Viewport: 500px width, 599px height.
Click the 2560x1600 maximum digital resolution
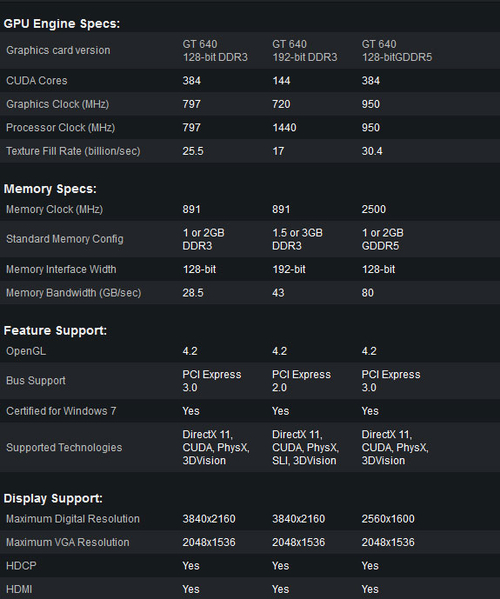(388, 519)
